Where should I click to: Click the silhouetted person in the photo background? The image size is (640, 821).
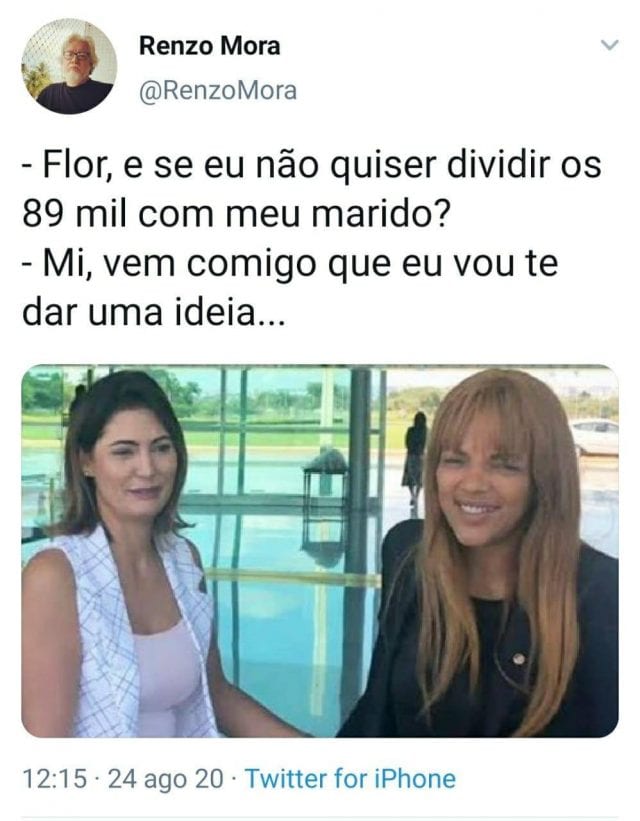pyautogui.click(x=415, y=457)
